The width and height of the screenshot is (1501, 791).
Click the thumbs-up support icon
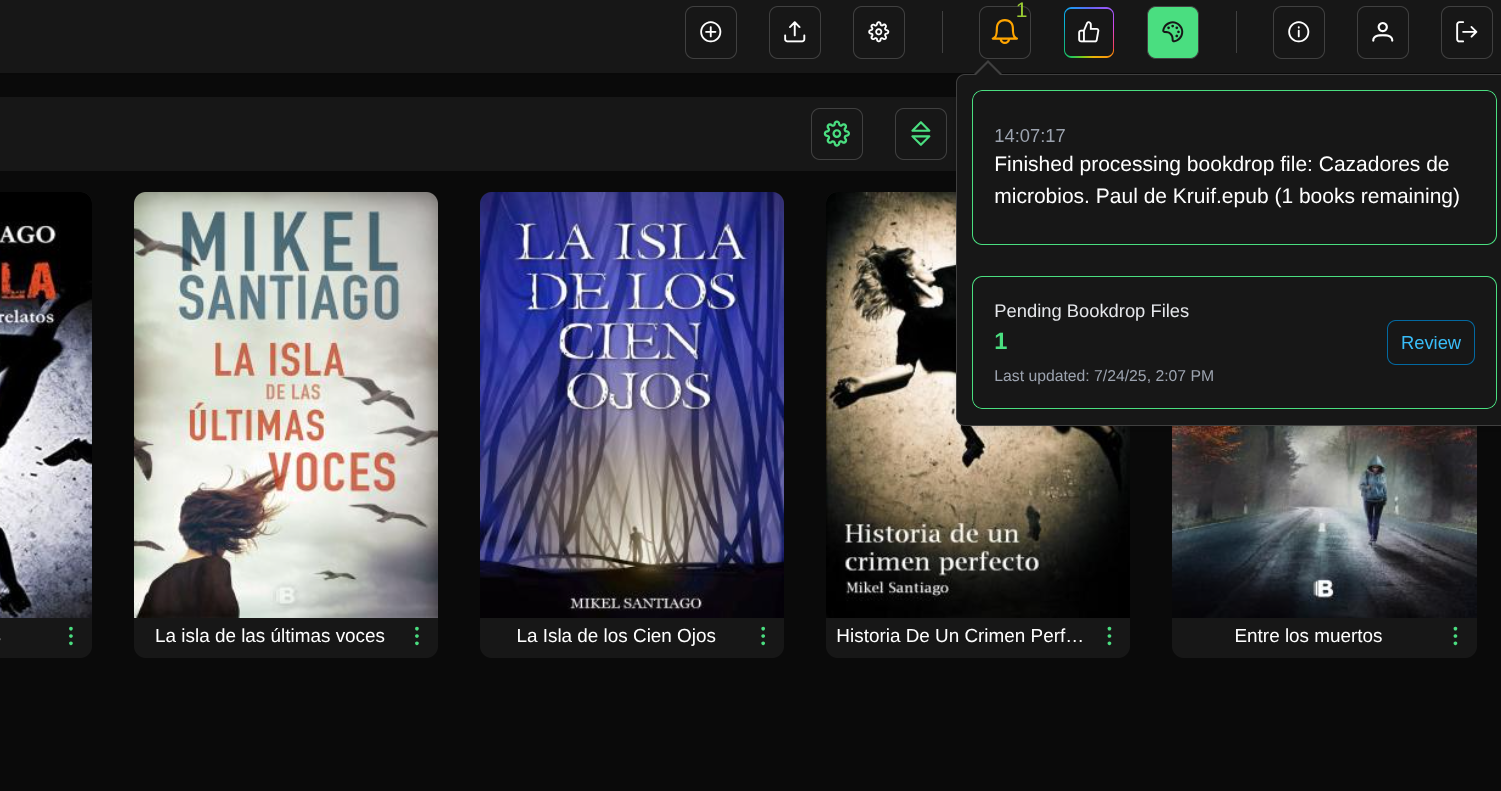[1089, 32]
